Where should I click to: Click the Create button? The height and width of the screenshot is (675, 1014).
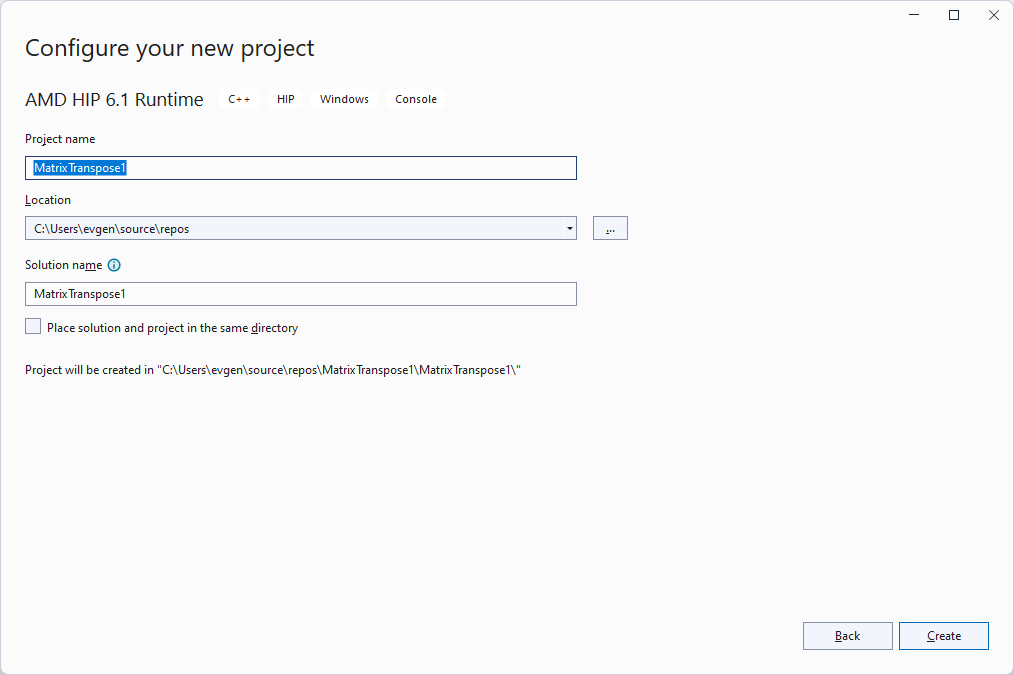(943, 636)
